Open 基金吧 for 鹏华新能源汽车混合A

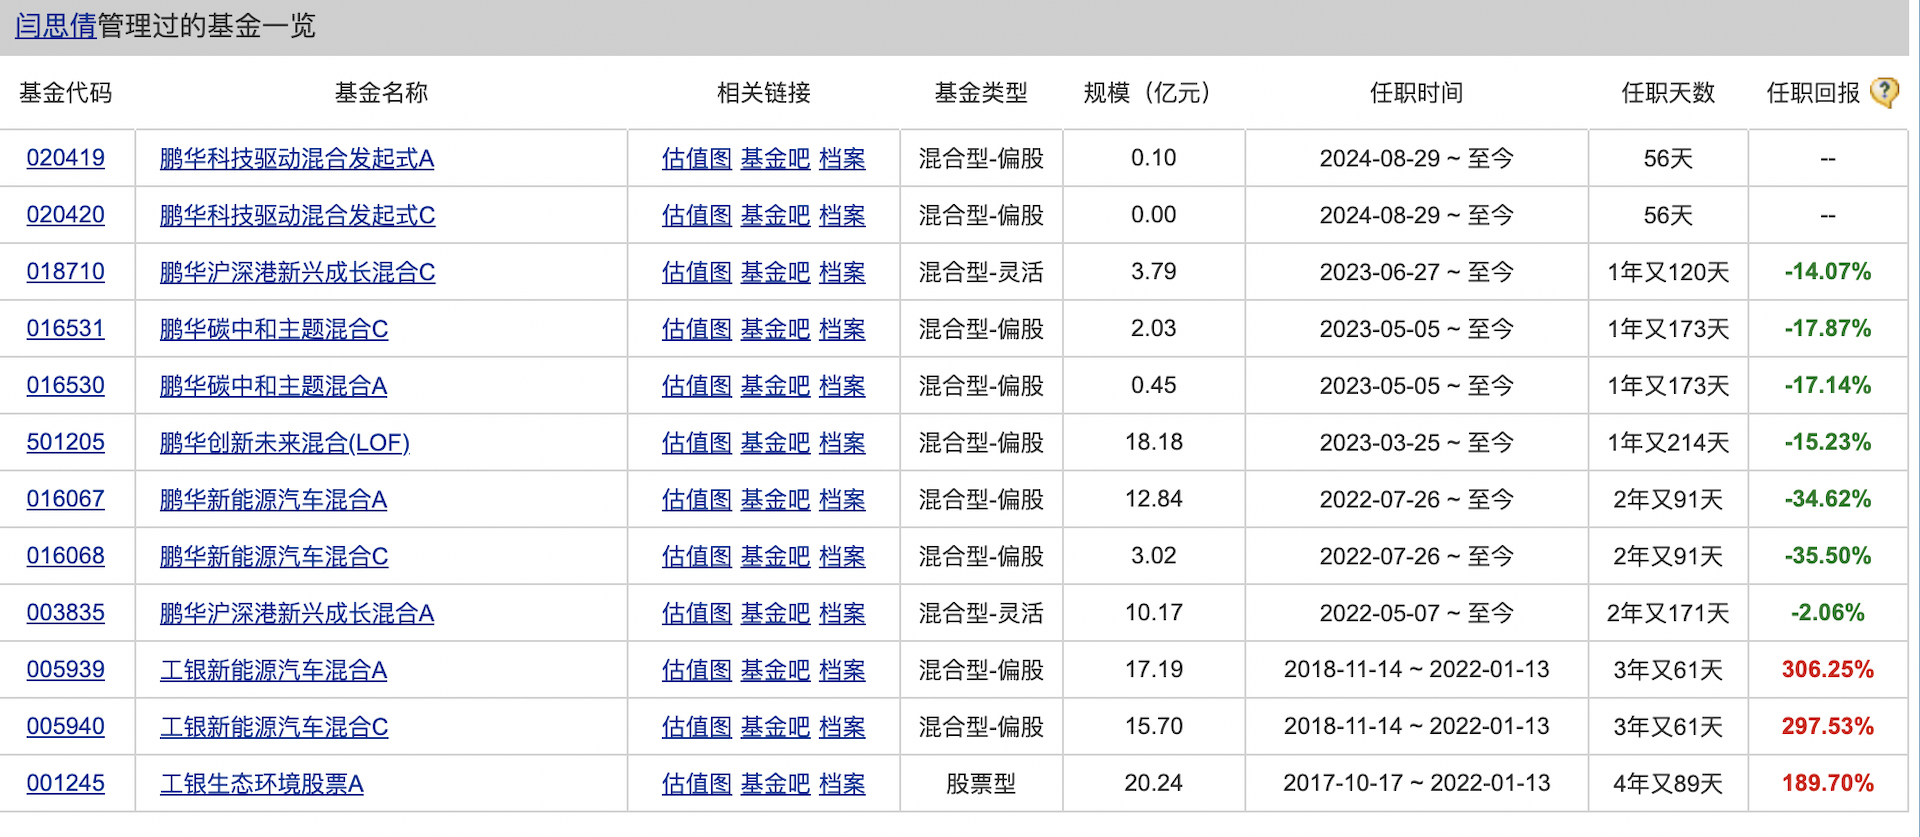coord(775,499)
